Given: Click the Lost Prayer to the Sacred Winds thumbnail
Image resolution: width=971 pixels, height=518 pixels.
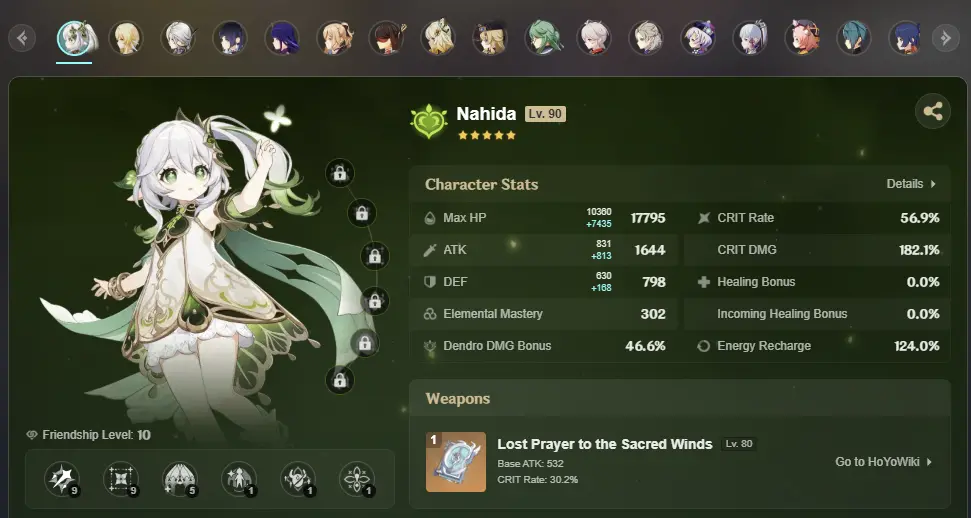Looking at the screenshot, I should click(456, 462).
